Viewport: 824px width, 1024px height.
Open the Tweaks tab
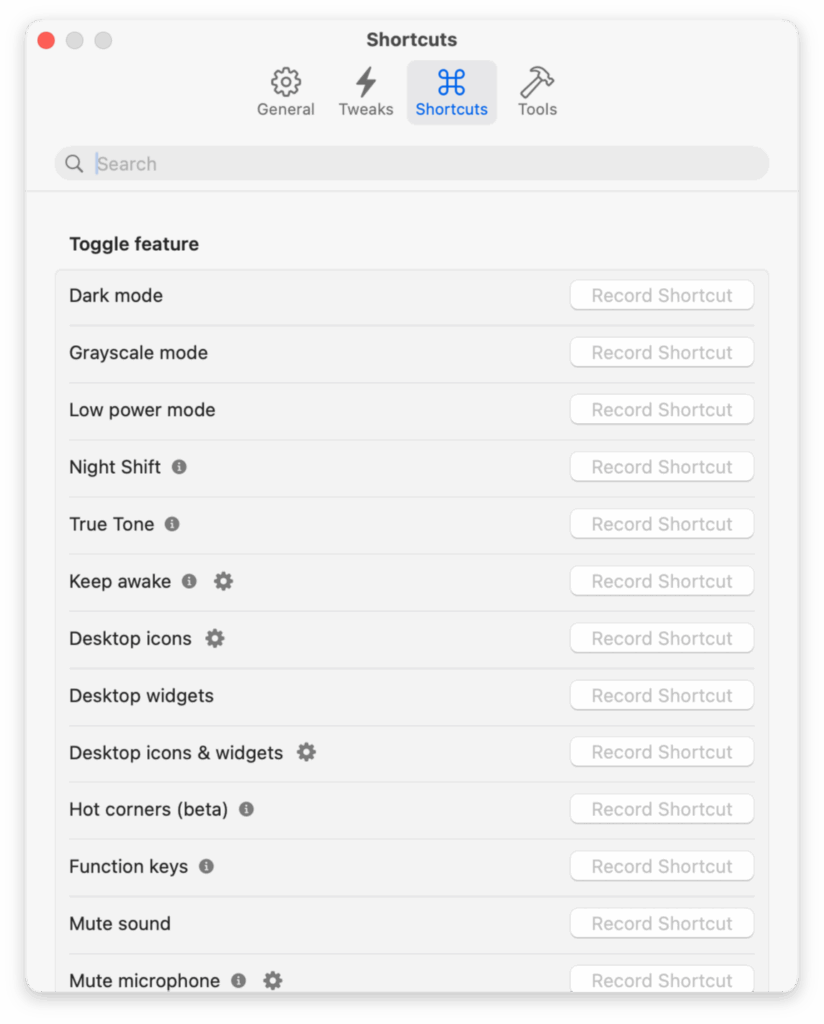(366, 92)
